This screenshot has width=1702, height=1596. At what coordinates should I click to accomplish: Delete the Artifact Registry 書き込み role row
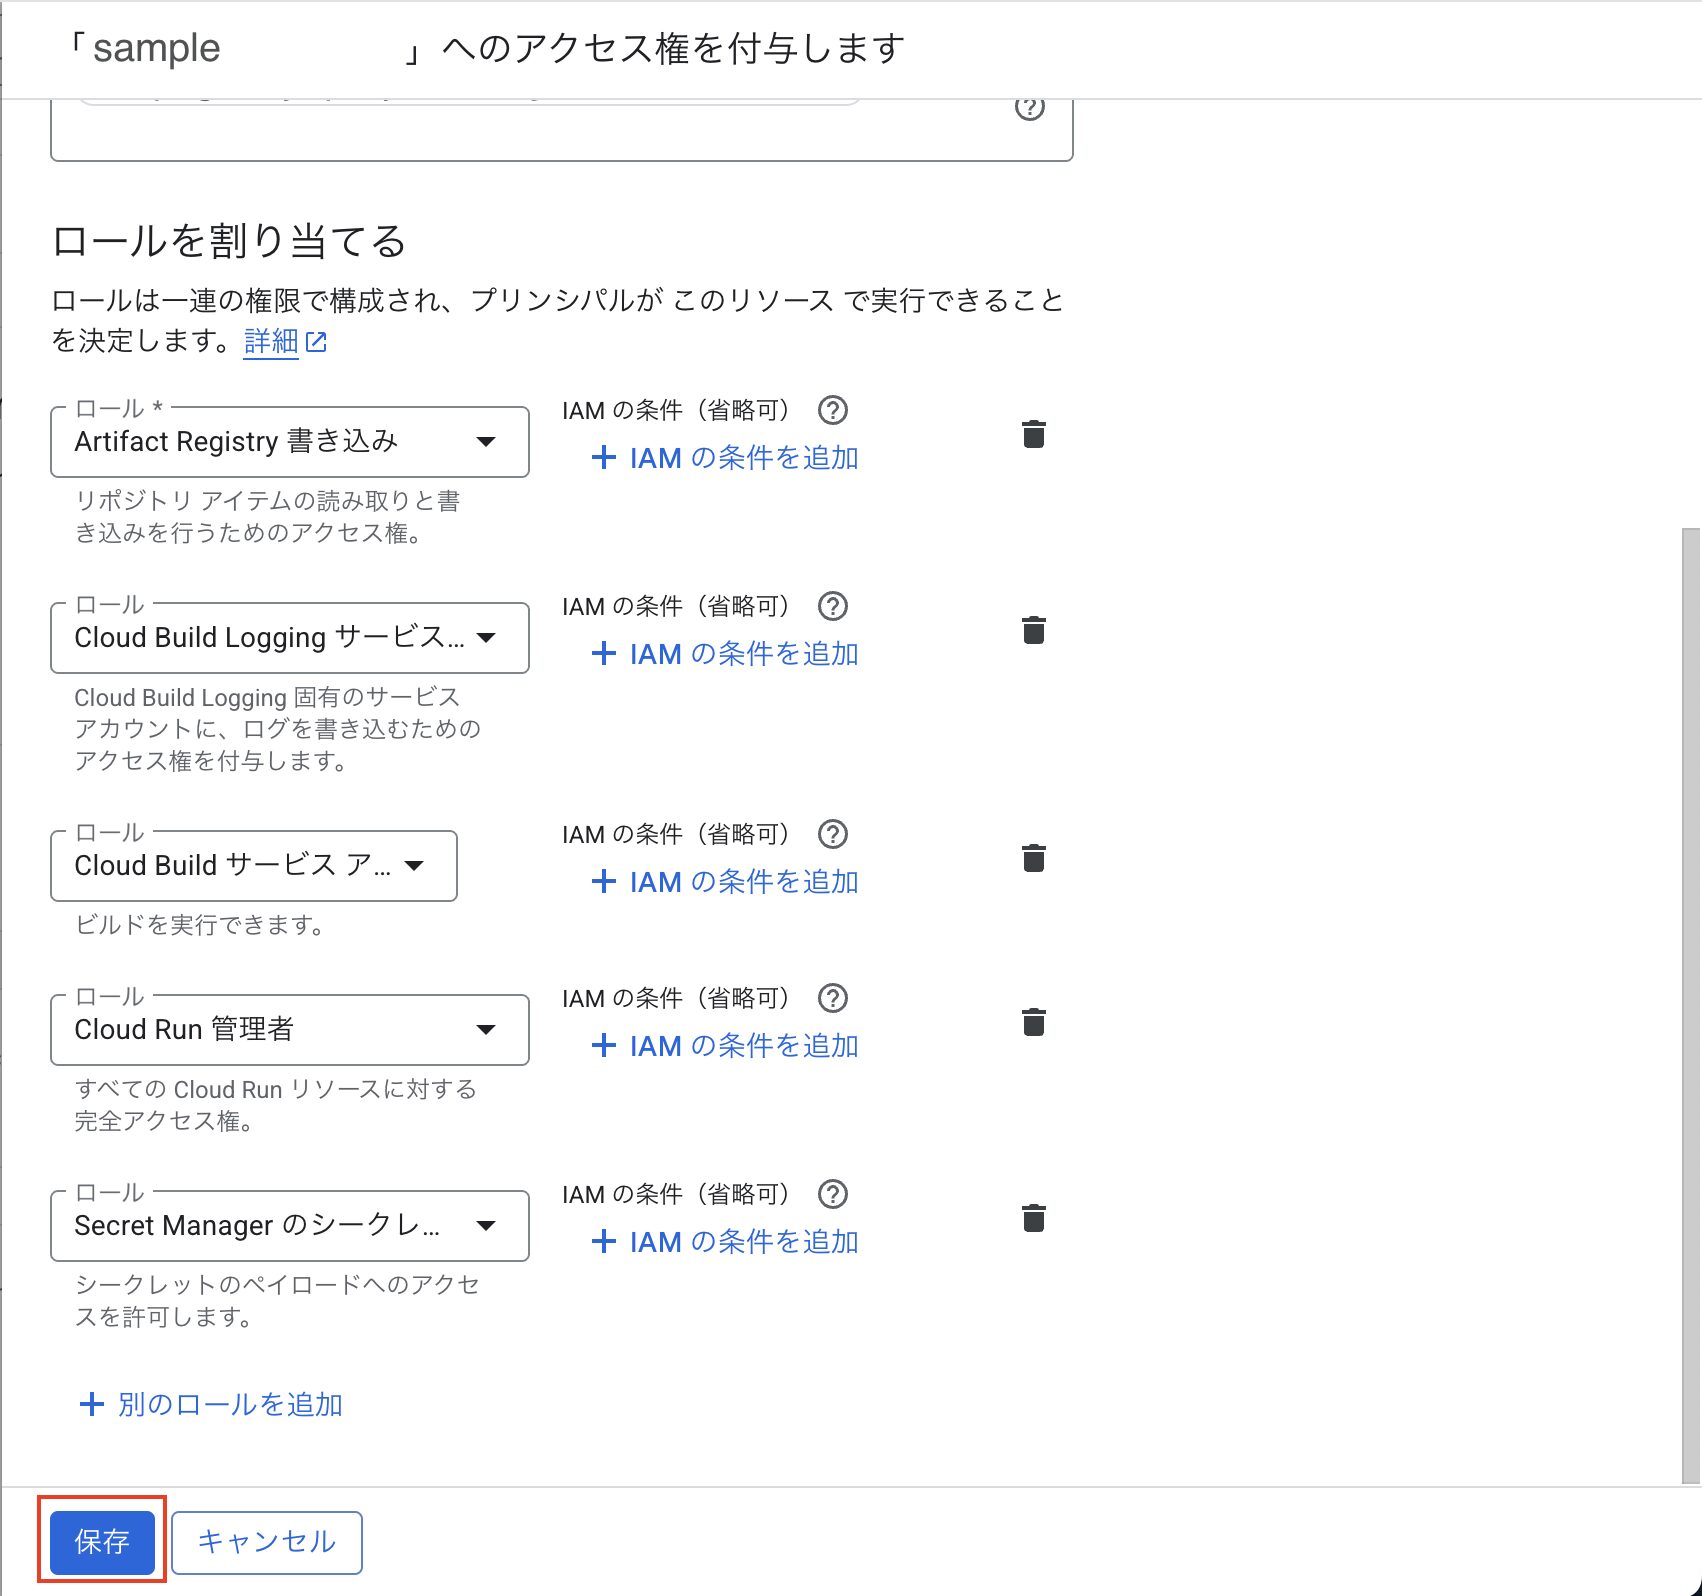pyautogui.click(x=1033, y=434)
